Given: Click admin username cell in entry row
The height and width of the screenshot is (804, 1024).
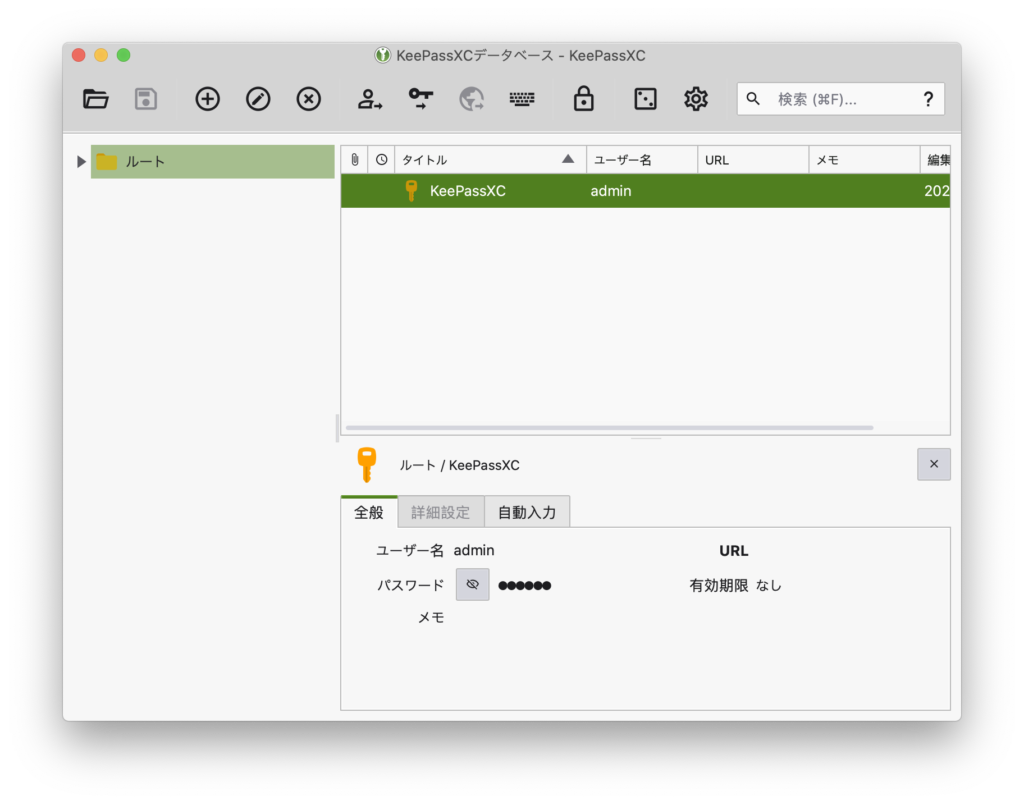Looking at the screenshot, I should 611,191.
